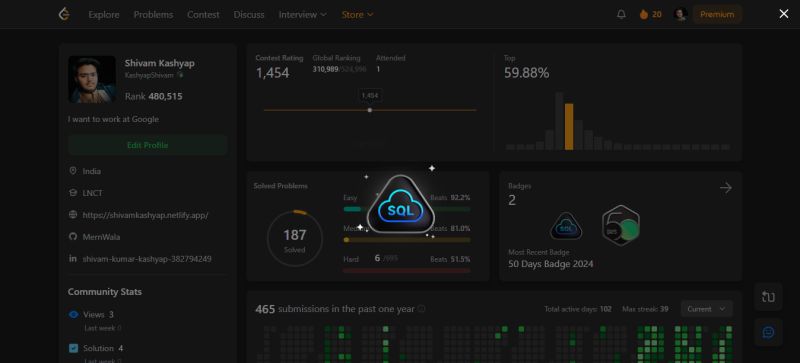Go to the Explore tab
The image size is (800, 363).
(104, 15)
